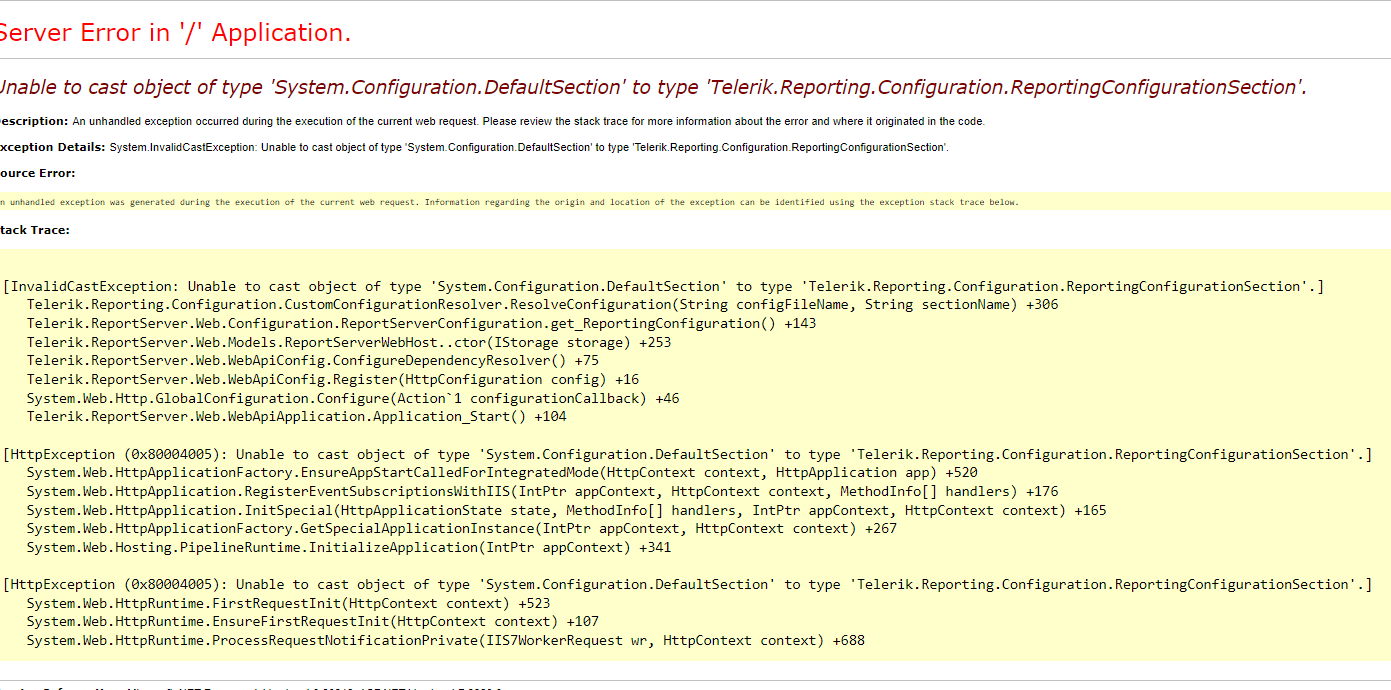Viewport: 1391px width, 690px height.
Task: Click the EnsureAppStartCalledForIntegratedMode stack line
Action: tap(502, 473)
